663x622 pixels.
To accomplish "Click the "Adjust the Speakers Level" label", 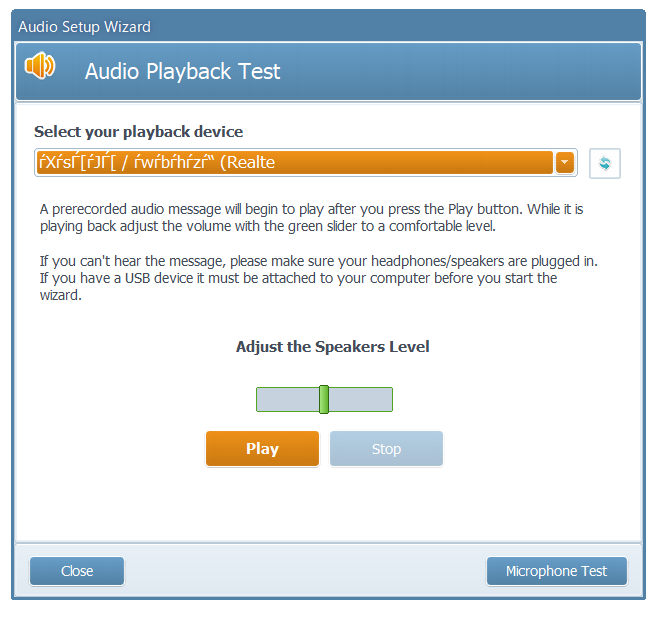I will point(332,347).
